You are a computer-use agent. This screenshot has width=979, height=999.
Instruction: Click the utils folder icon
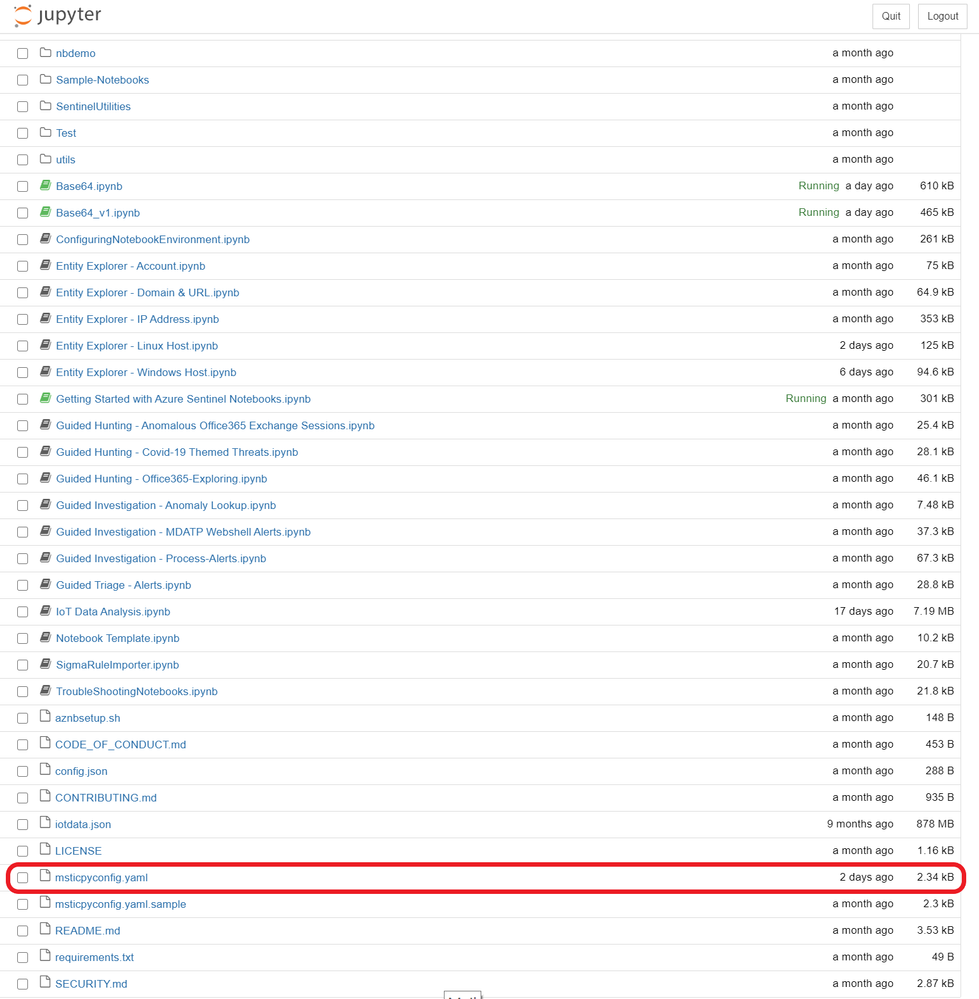[45, 159]
